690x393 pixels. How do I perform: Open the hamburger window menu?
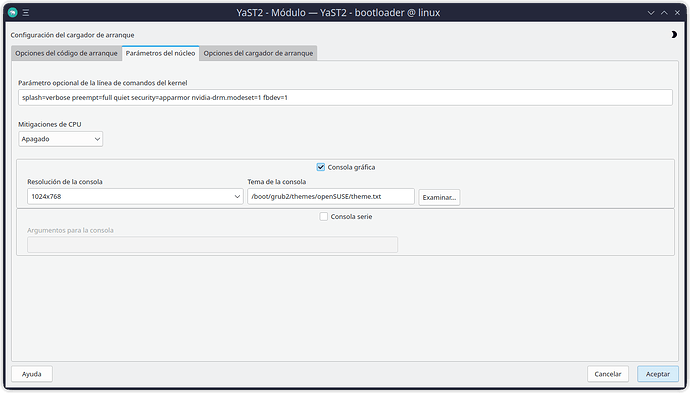click(x=26, y=13)
